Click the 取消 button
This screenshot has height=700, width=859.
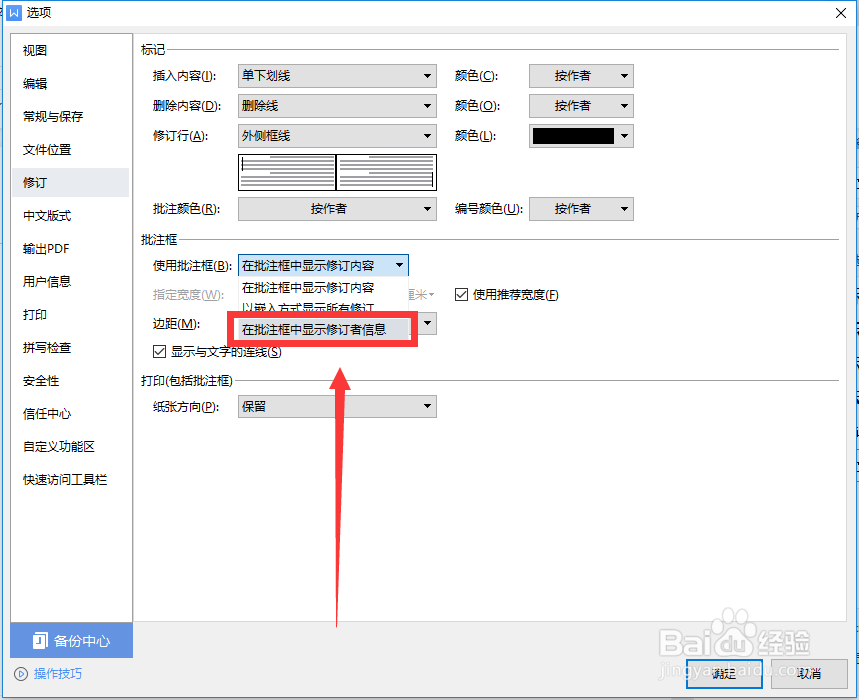(x=809, y=674)
